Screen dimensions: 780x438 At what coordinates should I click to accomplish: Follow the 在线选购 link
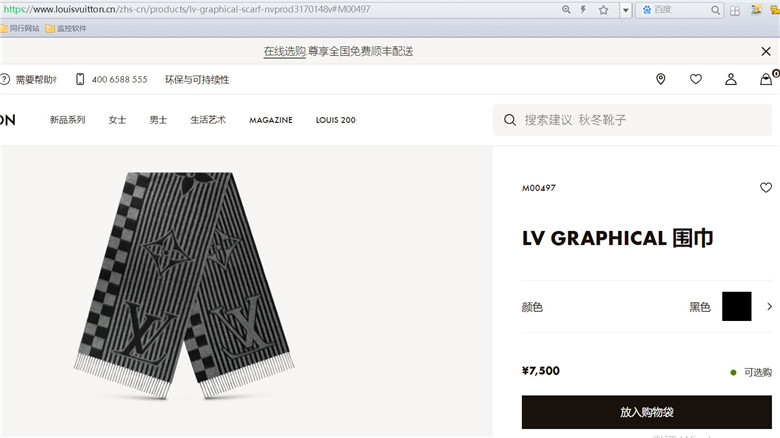[285, 51]
